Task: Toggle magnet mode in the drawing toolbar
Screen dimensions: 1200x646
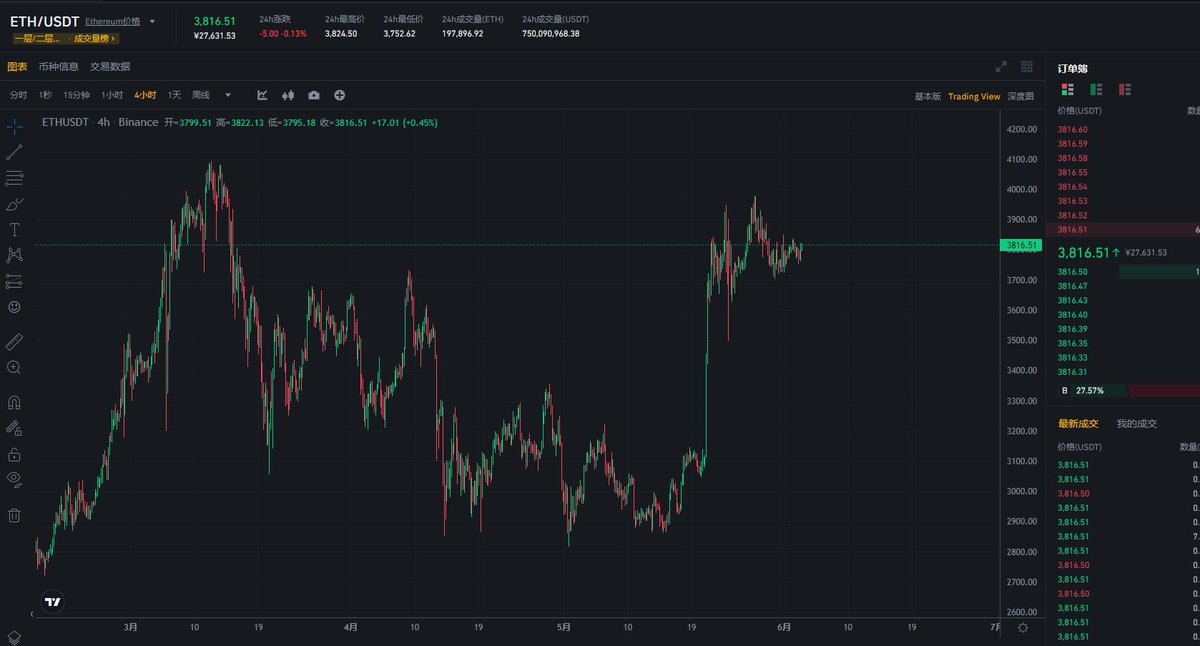Action: [x=14, y=403]
